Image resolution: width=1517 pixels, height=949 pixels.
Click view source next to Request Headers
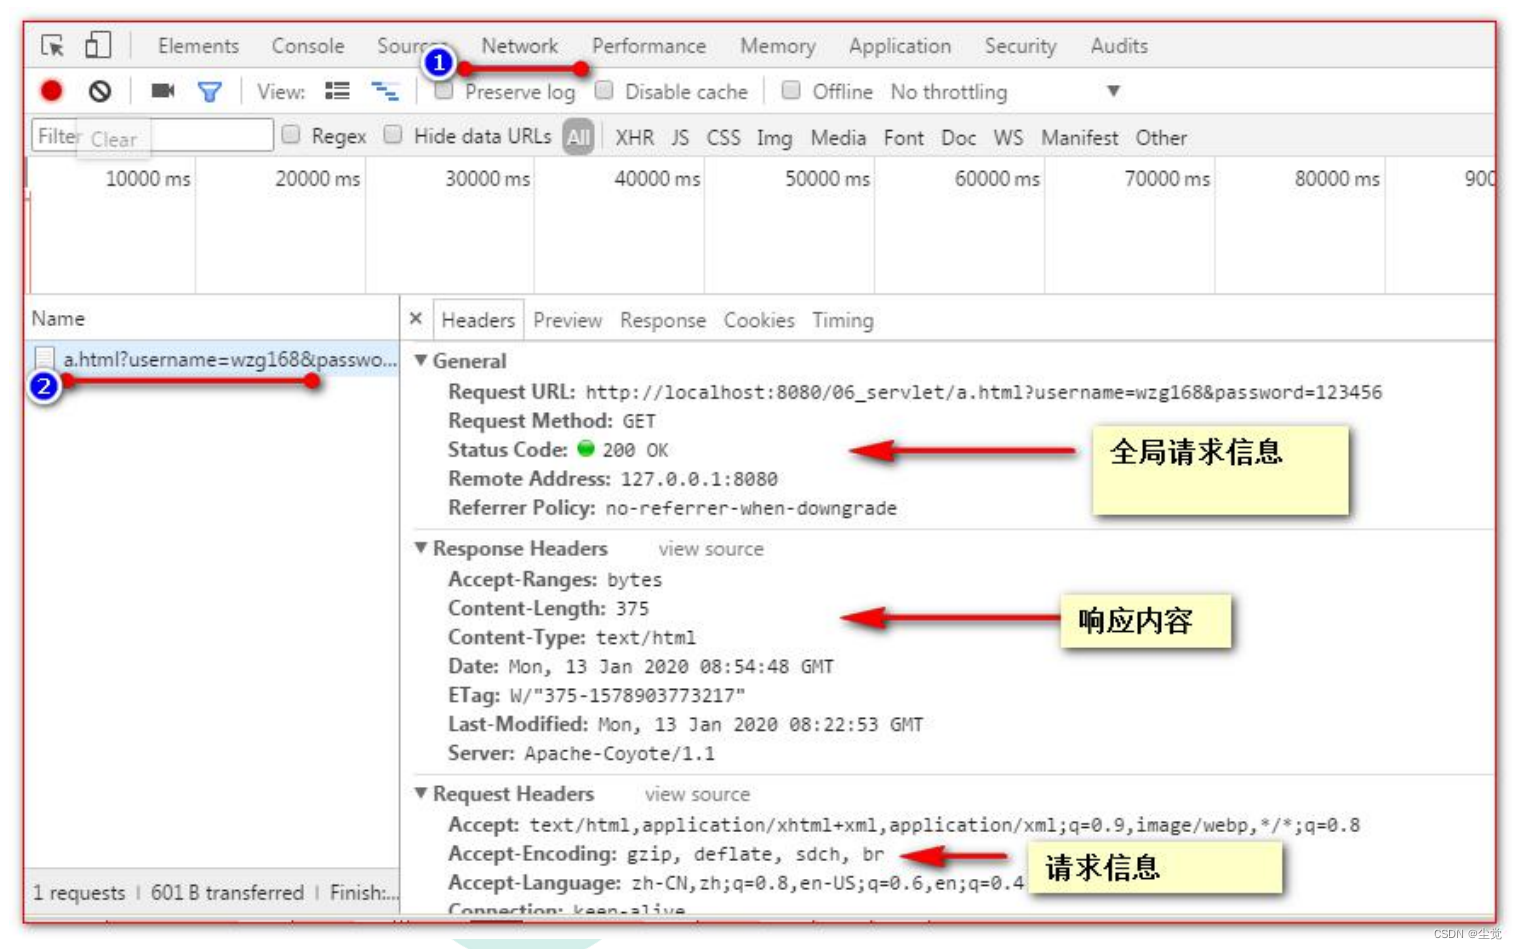[698, 793]
